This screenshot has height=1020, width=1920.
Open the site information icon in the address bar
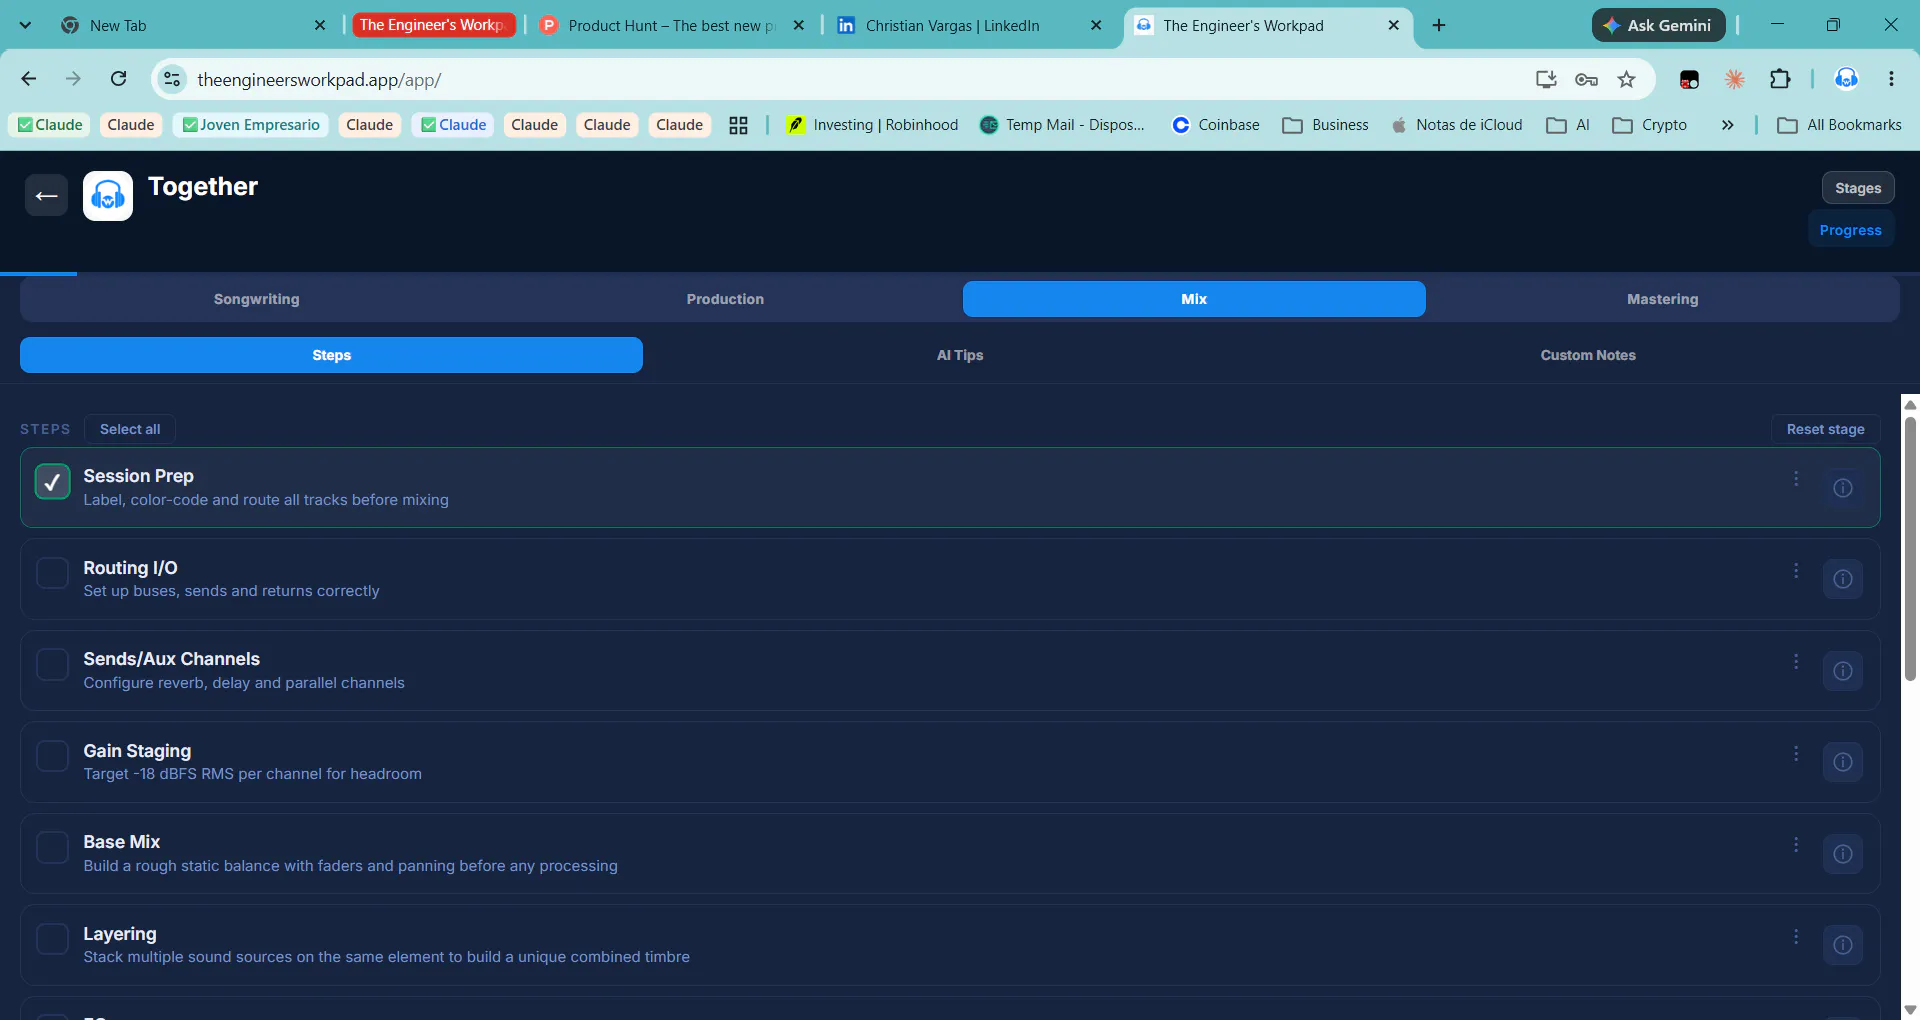[x=172, y=79]
